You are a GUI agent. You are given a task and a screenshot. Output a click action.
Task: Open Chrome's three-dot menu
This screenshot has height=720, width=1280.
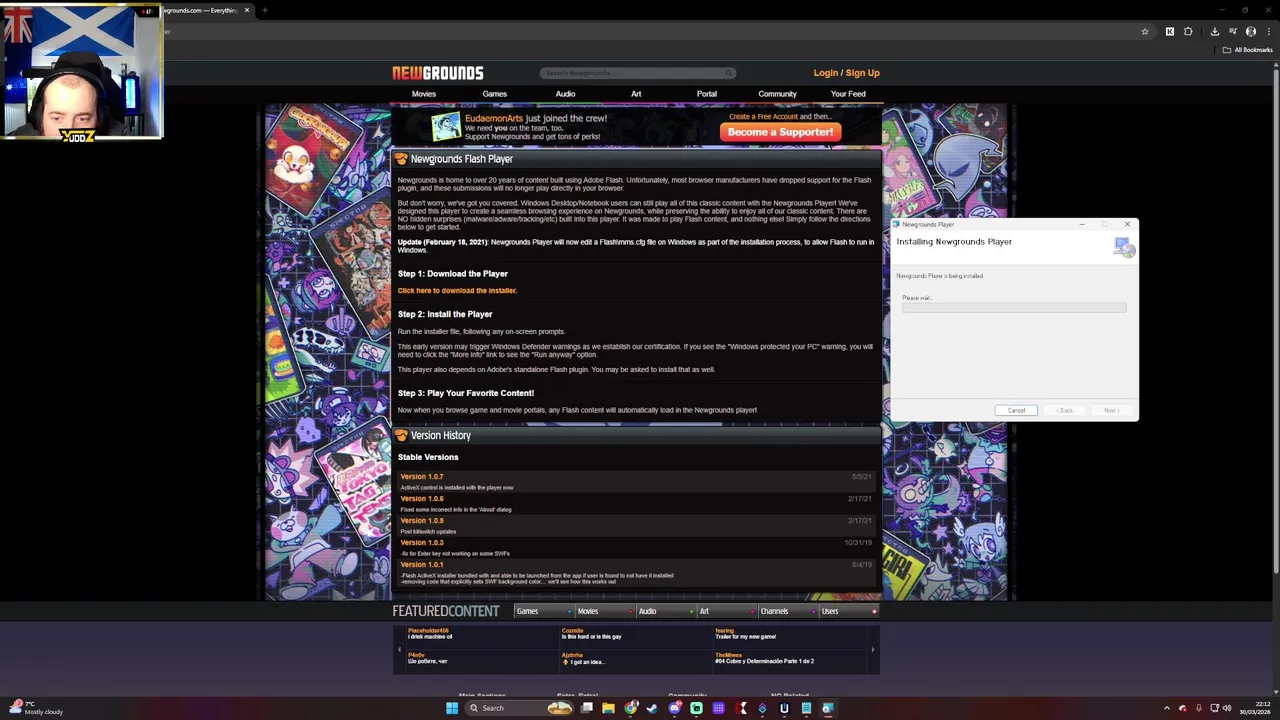coord(1268,31)
